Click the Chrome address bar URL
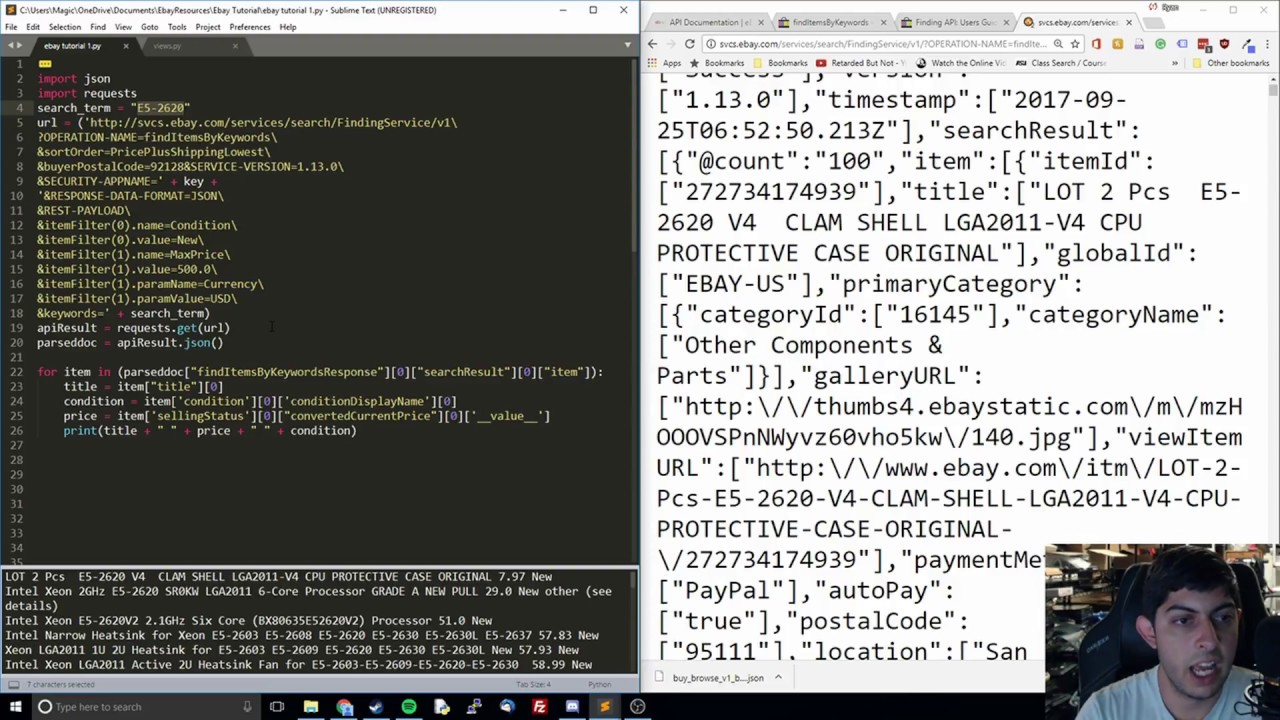This screenshot has height=720, width=1280. coord(880,44)
